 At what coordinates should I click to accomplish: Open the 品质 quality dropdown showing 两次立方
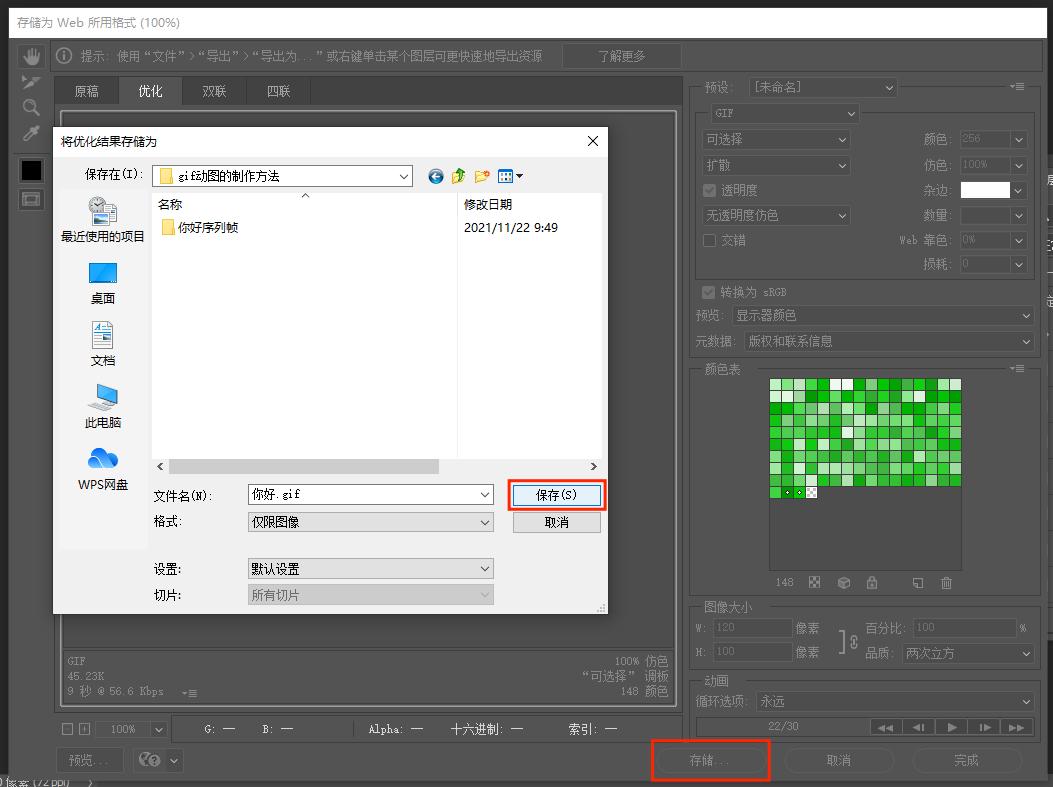click(x=968, y=652)
